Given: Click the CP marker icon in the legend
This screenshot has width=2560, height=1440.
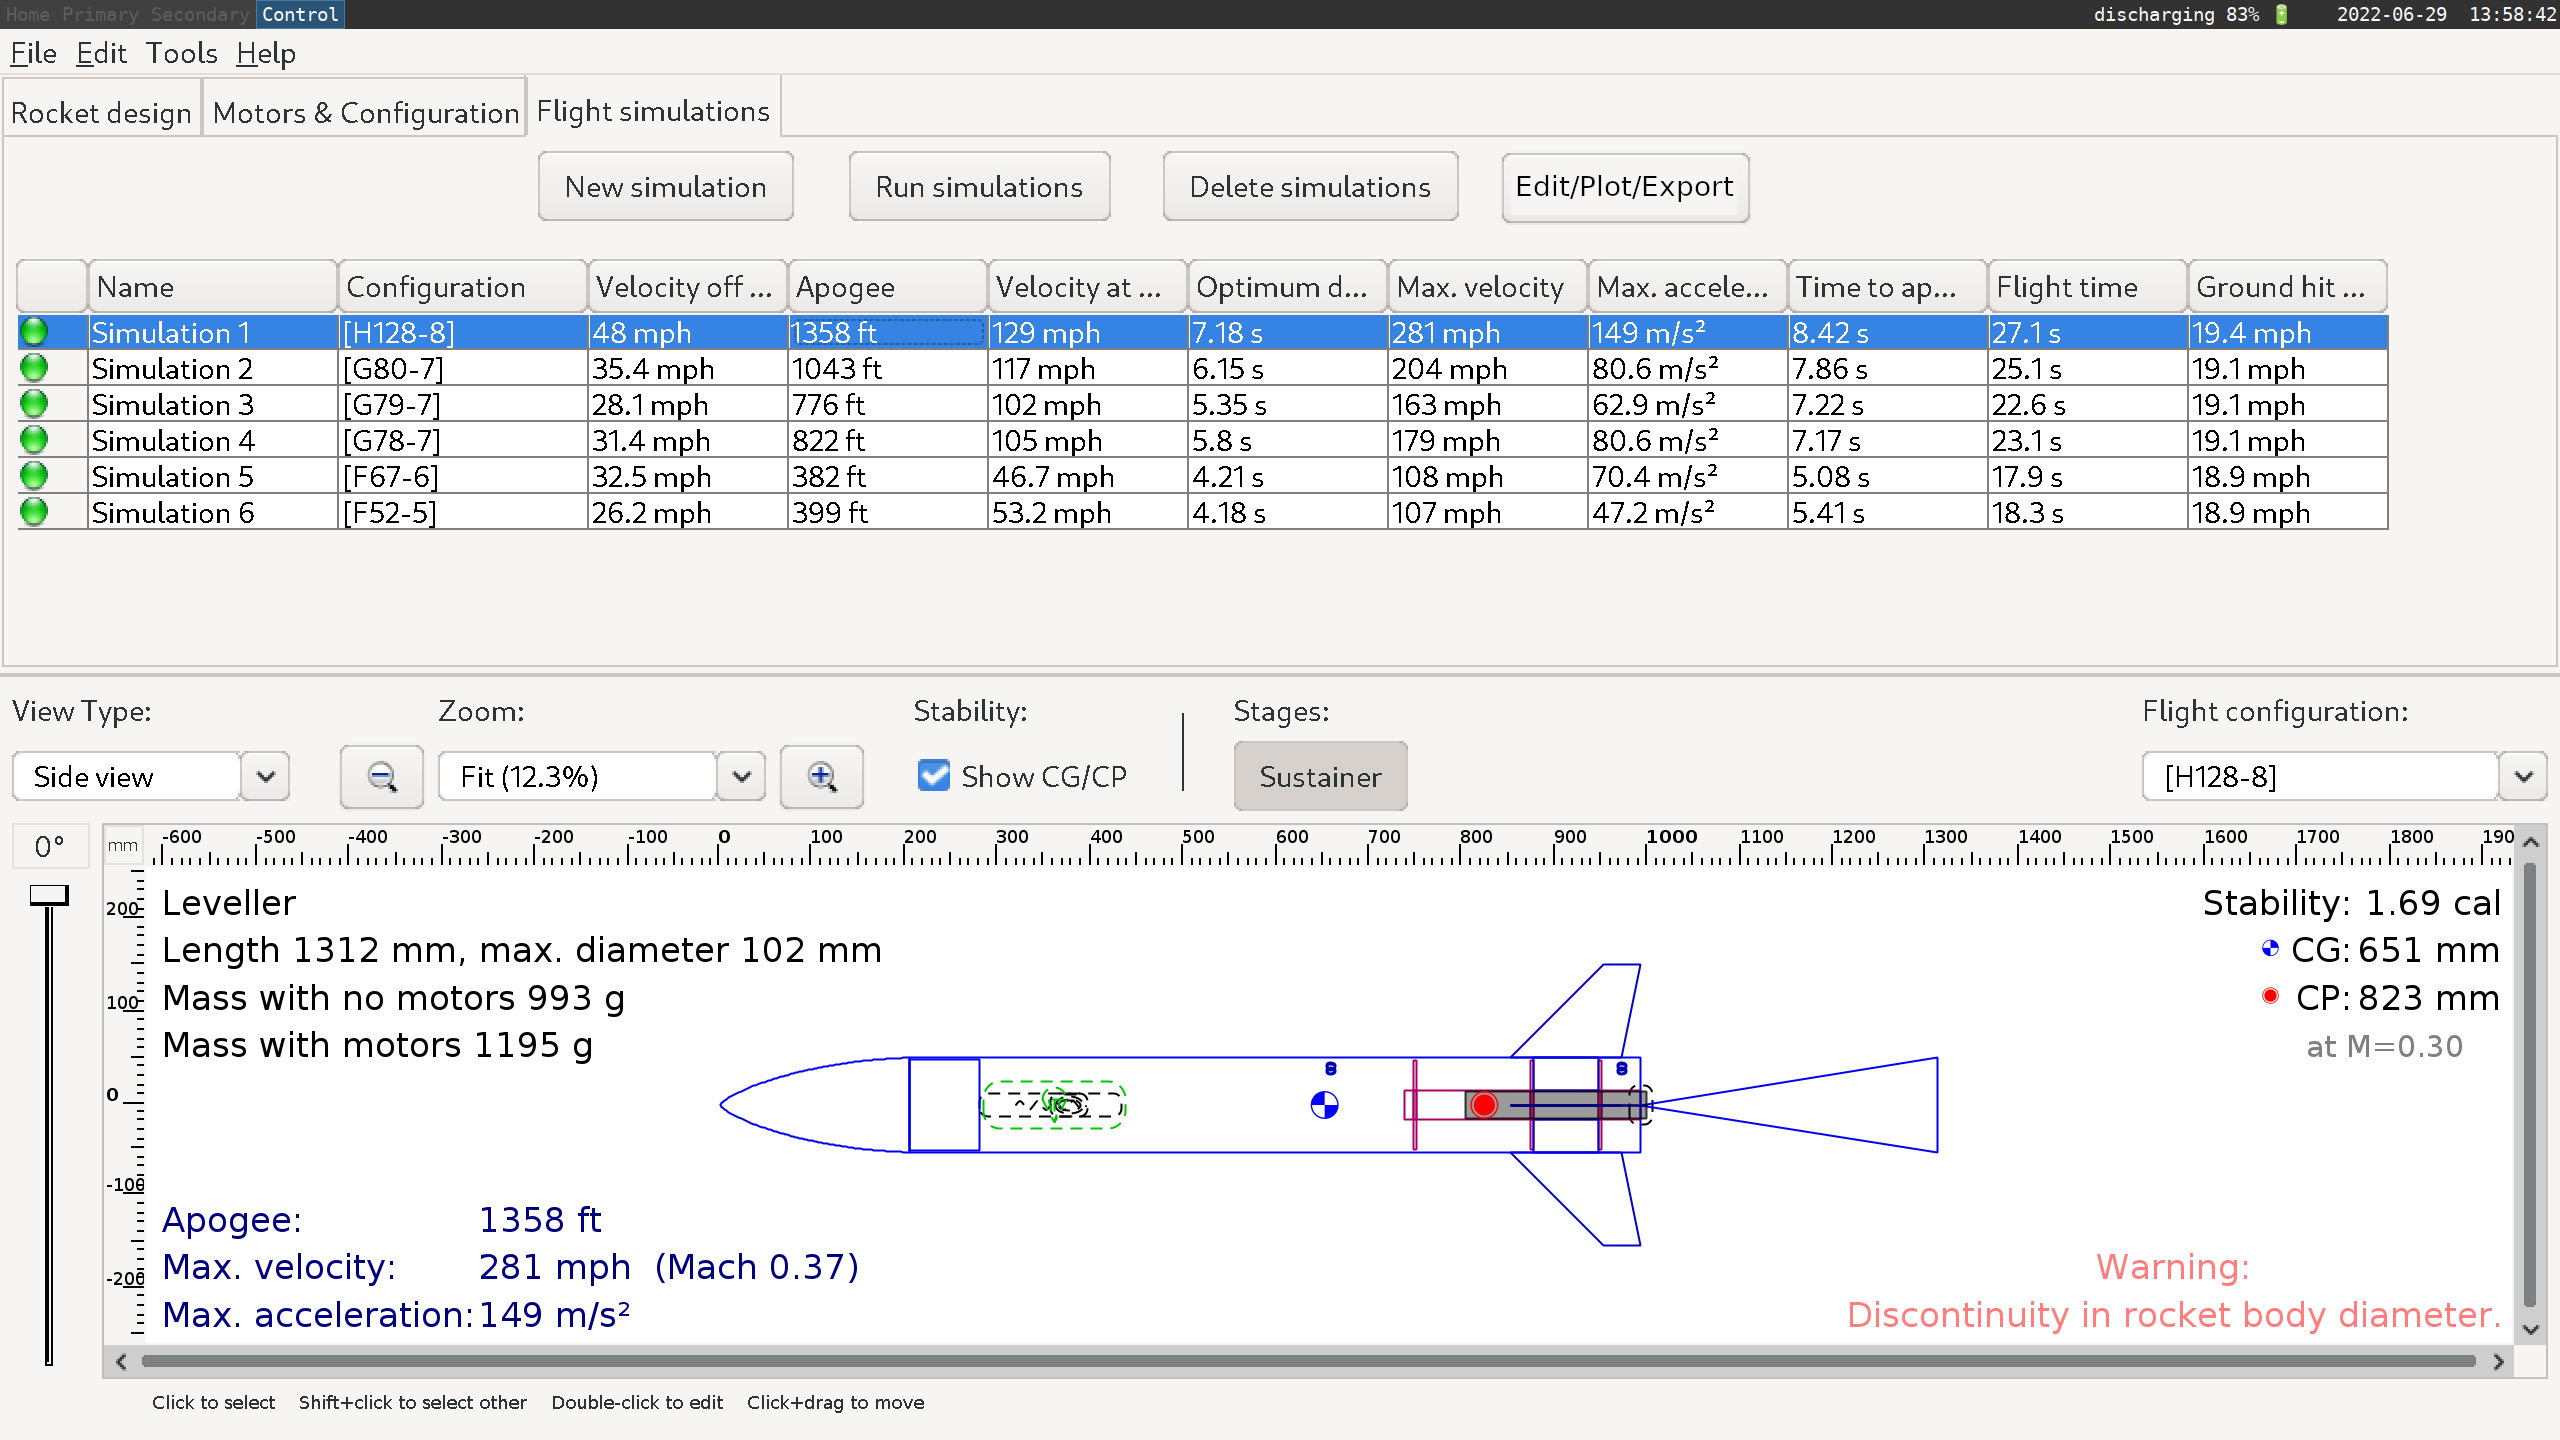Looking at the screenshot, I should click(2270, 997).
